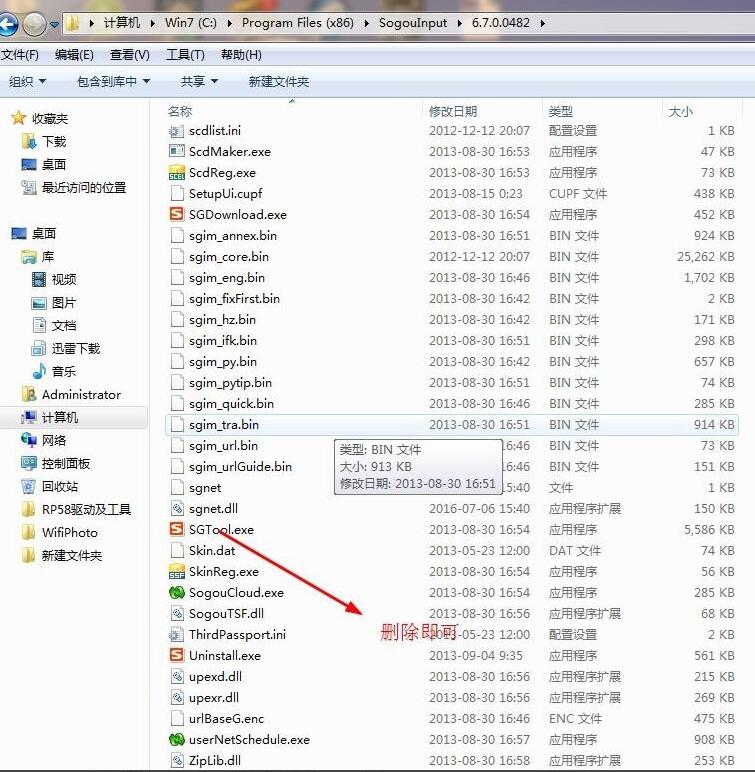This screenshot has width=755, height=772.
Task: Open the 共享 dropdown menu
Action: 199,81
